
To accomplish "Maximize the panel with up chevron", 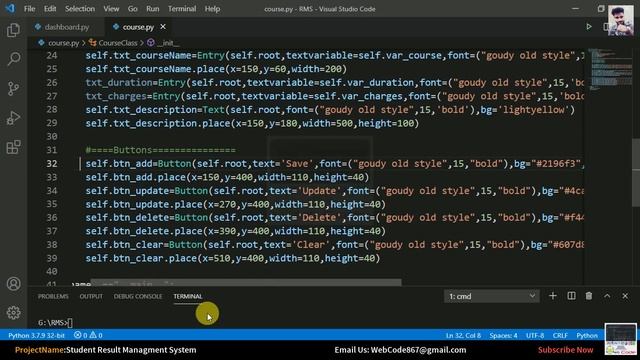I will (607, 296).
